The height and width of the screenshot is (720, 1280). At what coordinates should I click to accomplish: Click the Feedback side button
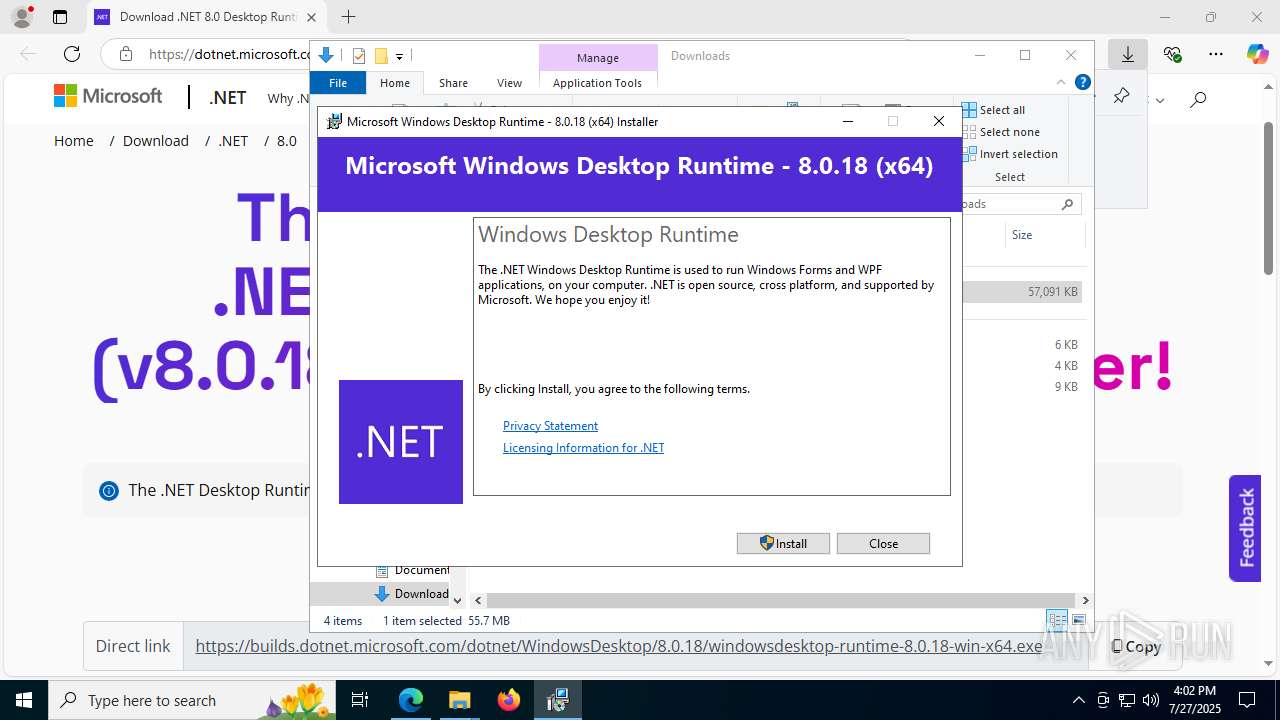1245,528
